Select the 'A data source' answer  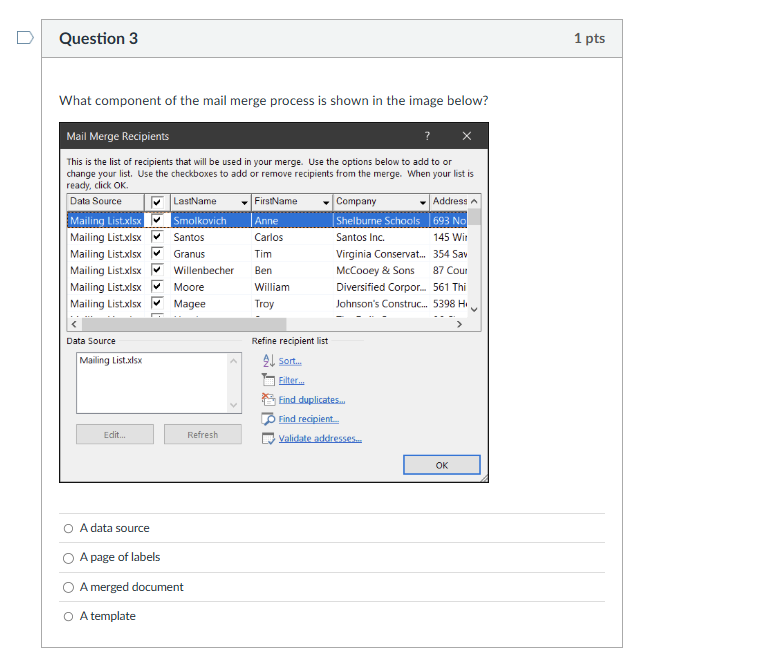pos(69,529)
